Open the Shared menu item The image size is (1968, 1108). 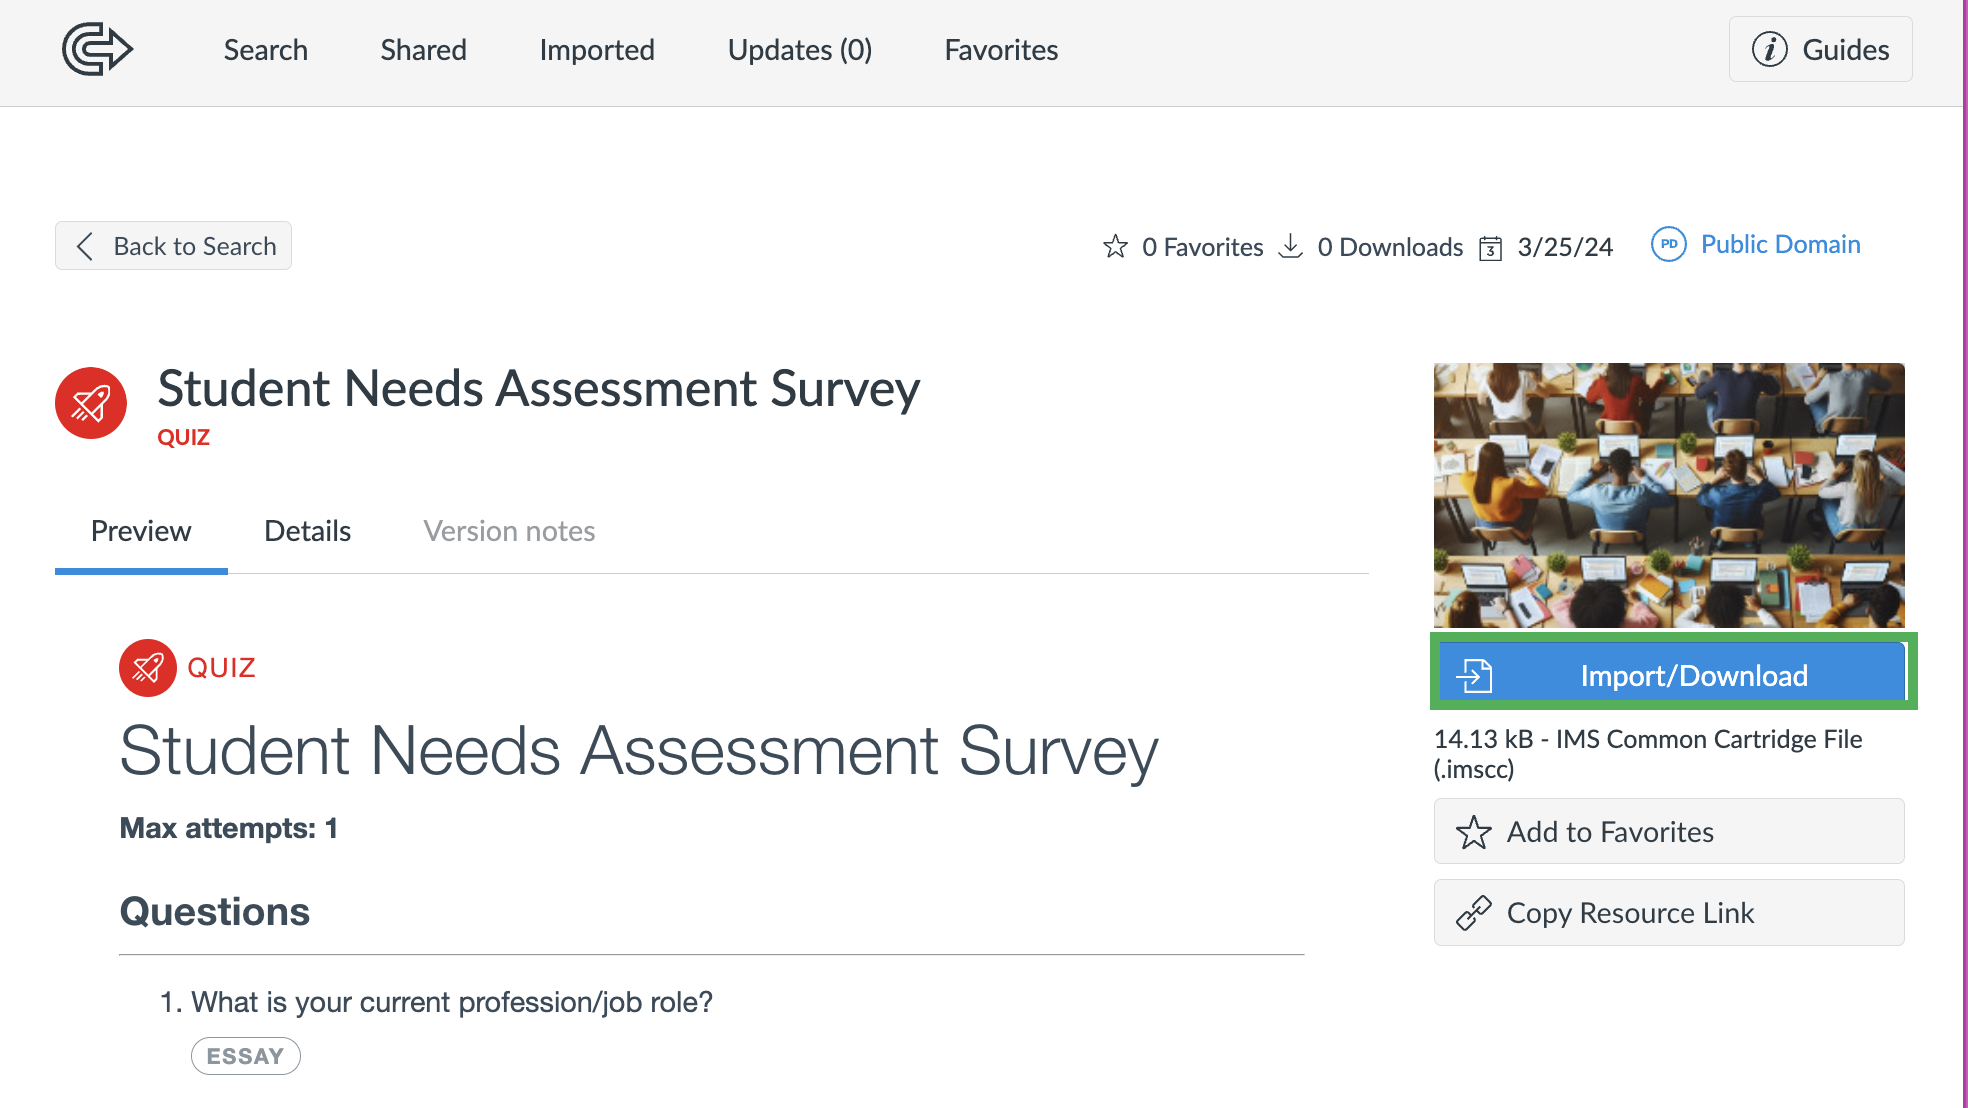[x=423, y=50]
